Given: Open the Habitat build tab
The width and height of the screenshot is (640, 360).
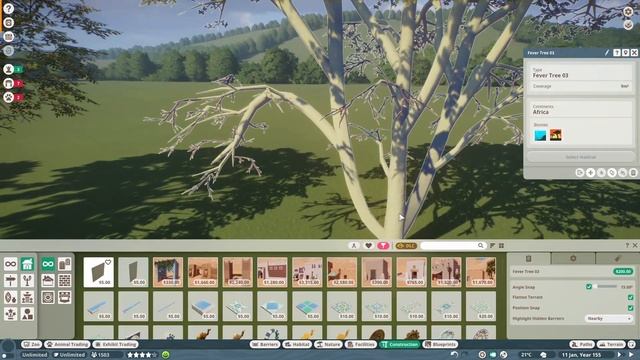Looking at the screenshot, I should click(x=297, y=344).
